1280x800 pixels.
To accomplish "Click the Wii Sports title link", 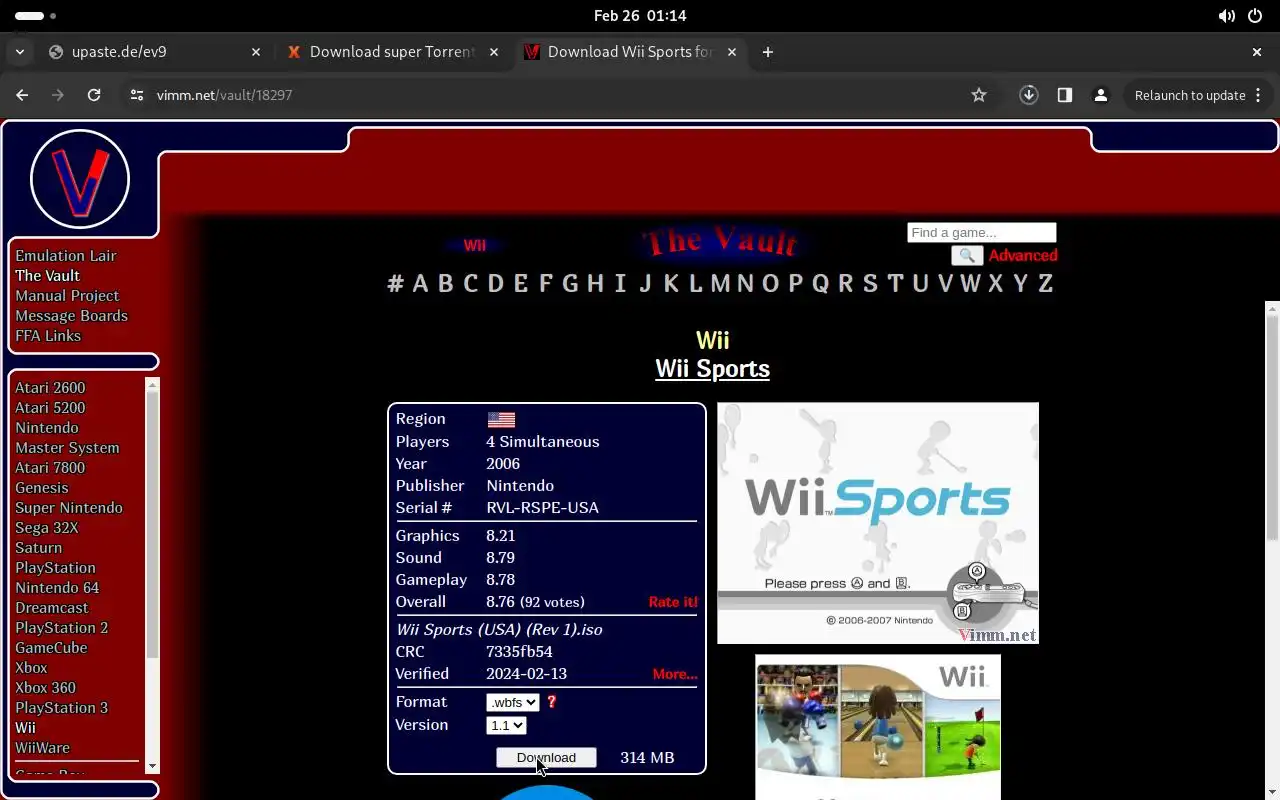I will coord(712,369).
